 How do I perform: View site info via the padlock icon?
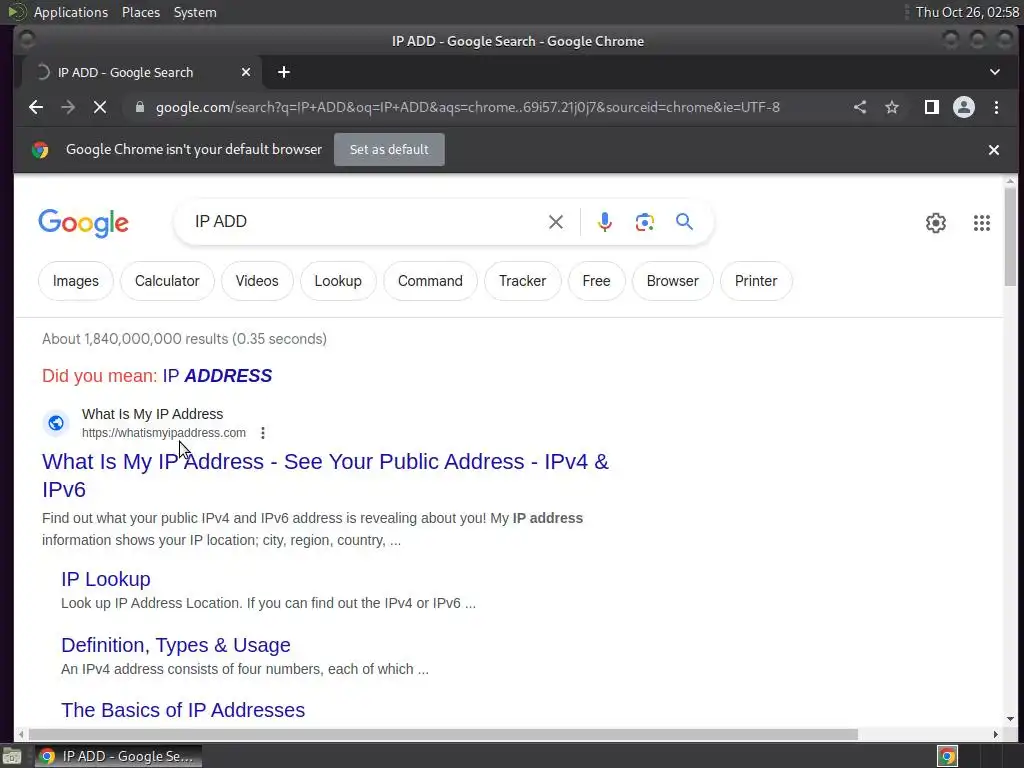pos(139,107)
